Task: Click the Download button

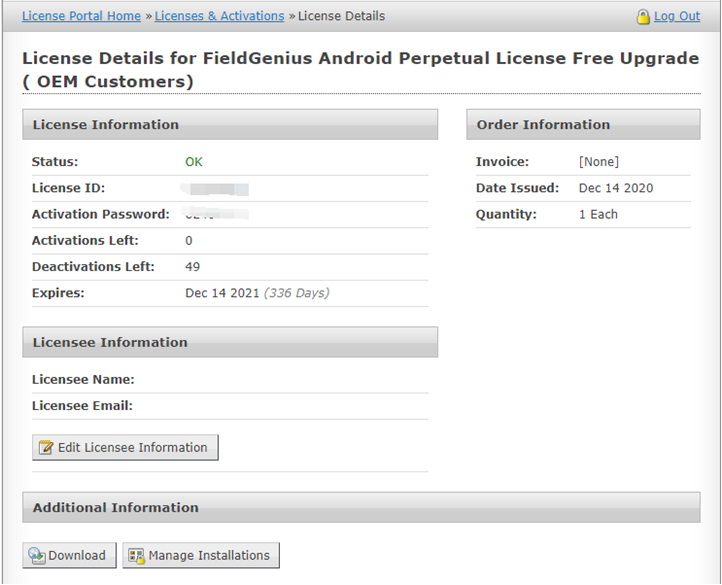Action: [x=70, y=555]
